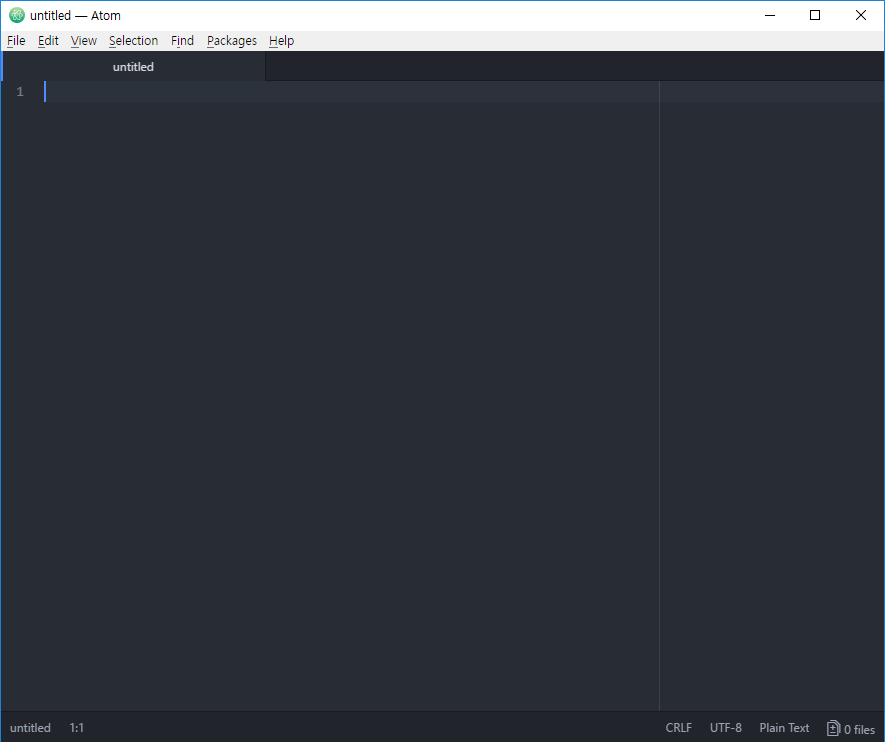The width and height of the screenshot is (885, 742).
Task: Click the untitled label in status bar
Action: click(x=30, y=728)
